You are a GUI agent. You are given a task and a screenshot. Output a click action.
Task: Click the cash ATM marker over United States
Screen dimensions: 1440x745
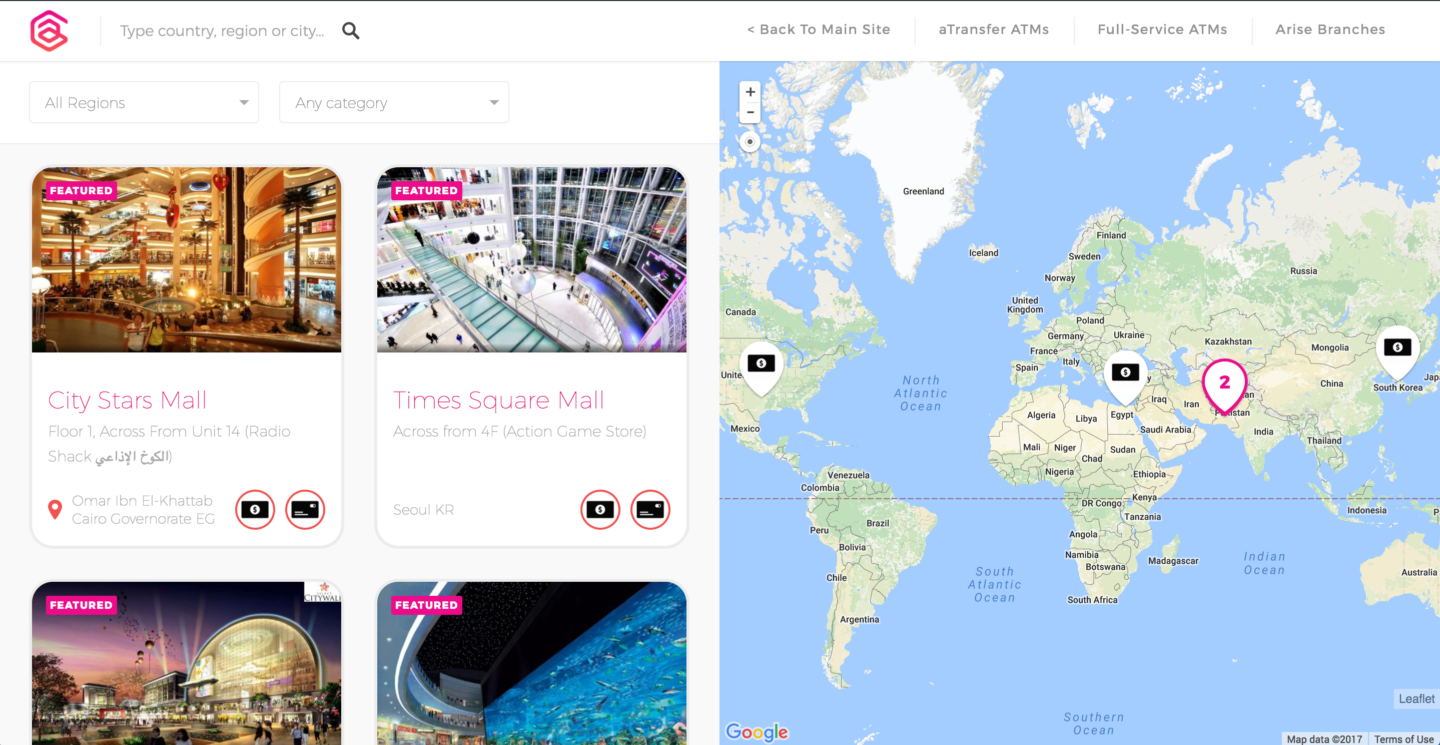(x=762, y=367)
